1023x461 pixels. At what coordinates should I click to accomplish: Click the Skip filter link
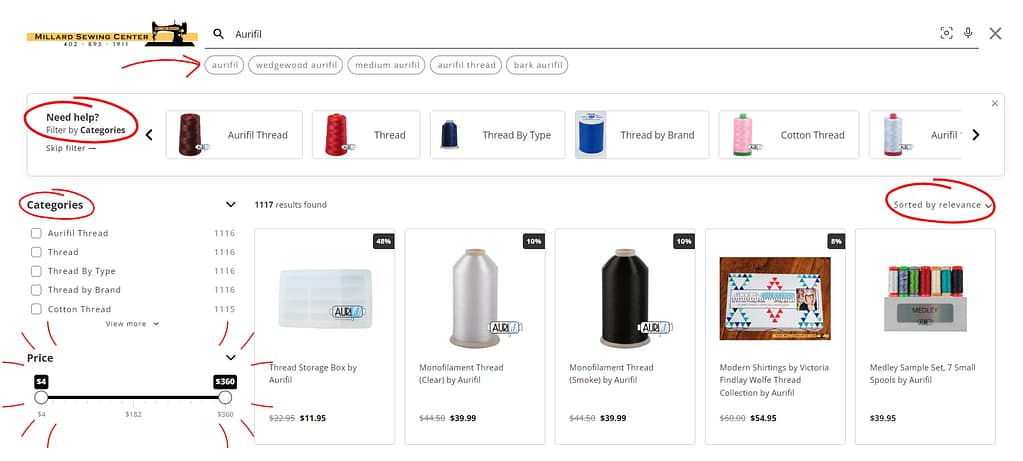tap(70, 148)
